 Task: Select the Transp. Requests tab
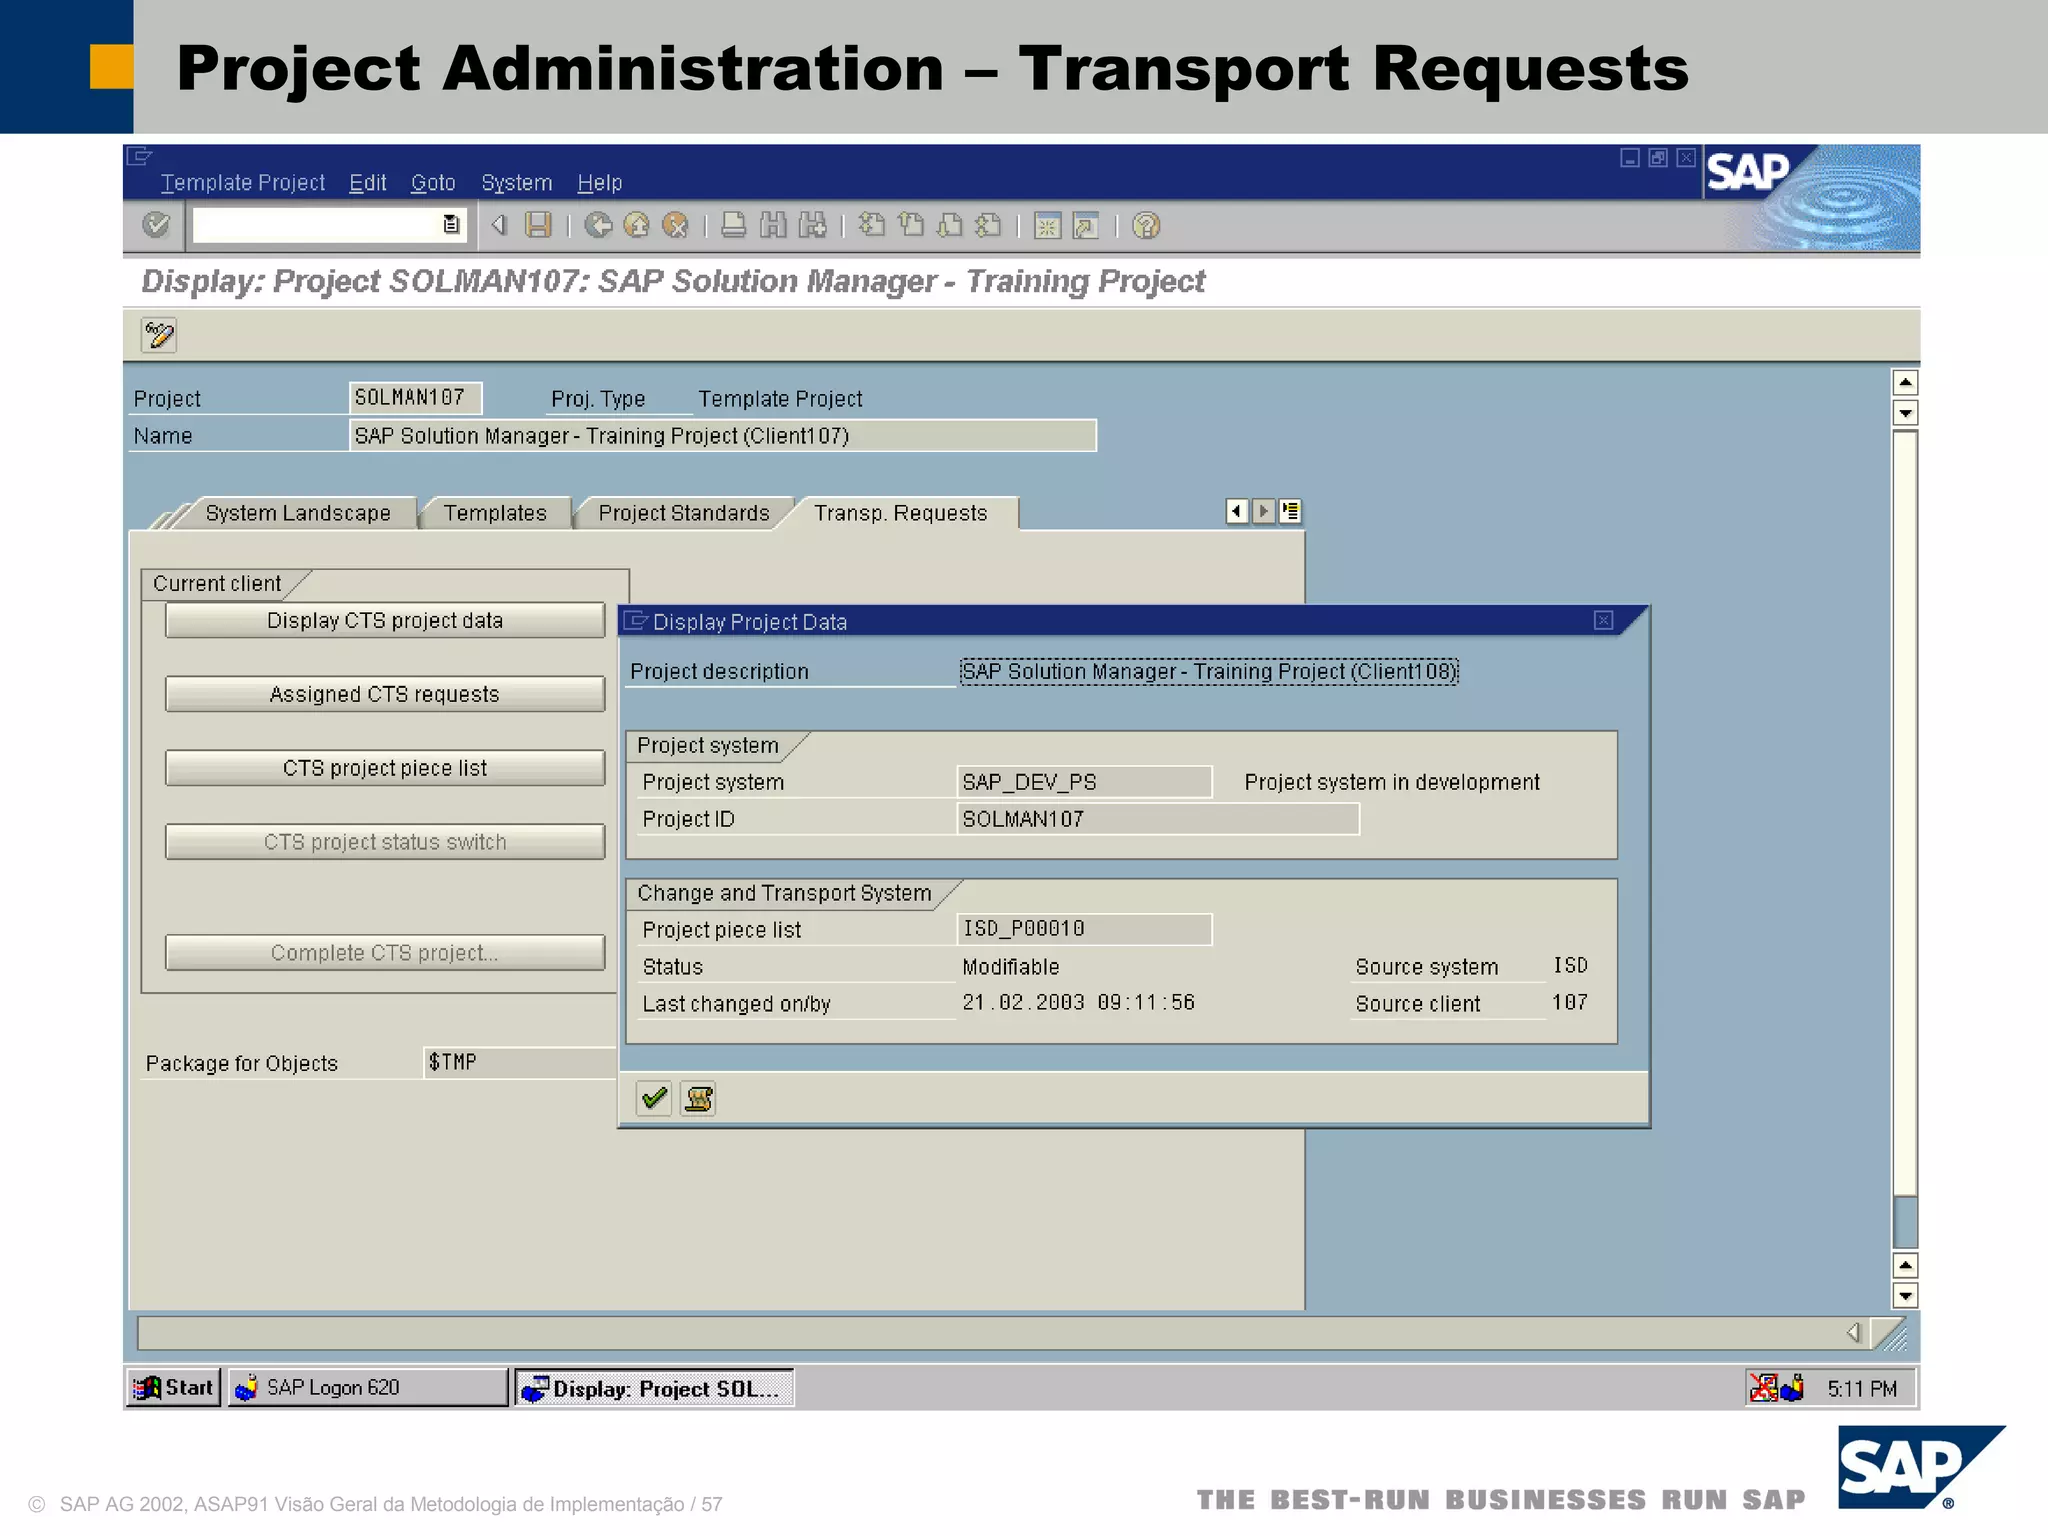pyautogui.click(x=900, y=513)
